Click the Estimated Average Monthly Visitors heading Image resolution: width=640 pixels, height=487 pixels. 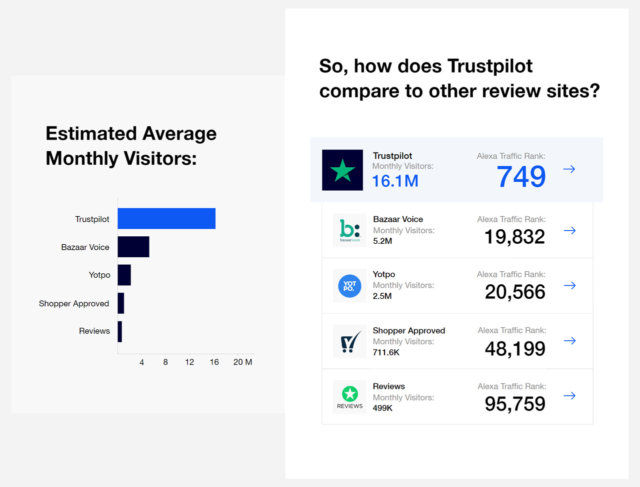tap(131, 146)
